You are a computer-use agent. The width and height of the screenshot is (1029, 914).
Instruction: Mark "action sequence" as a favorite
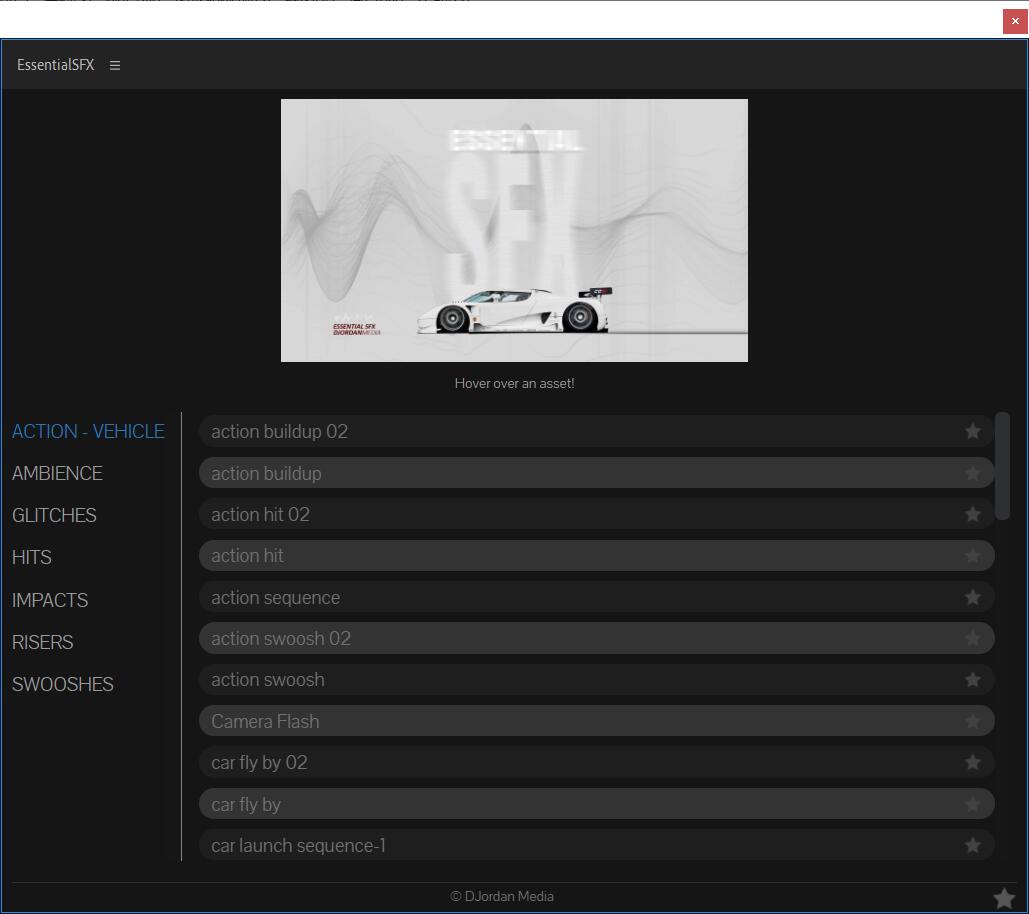[972, 597]
